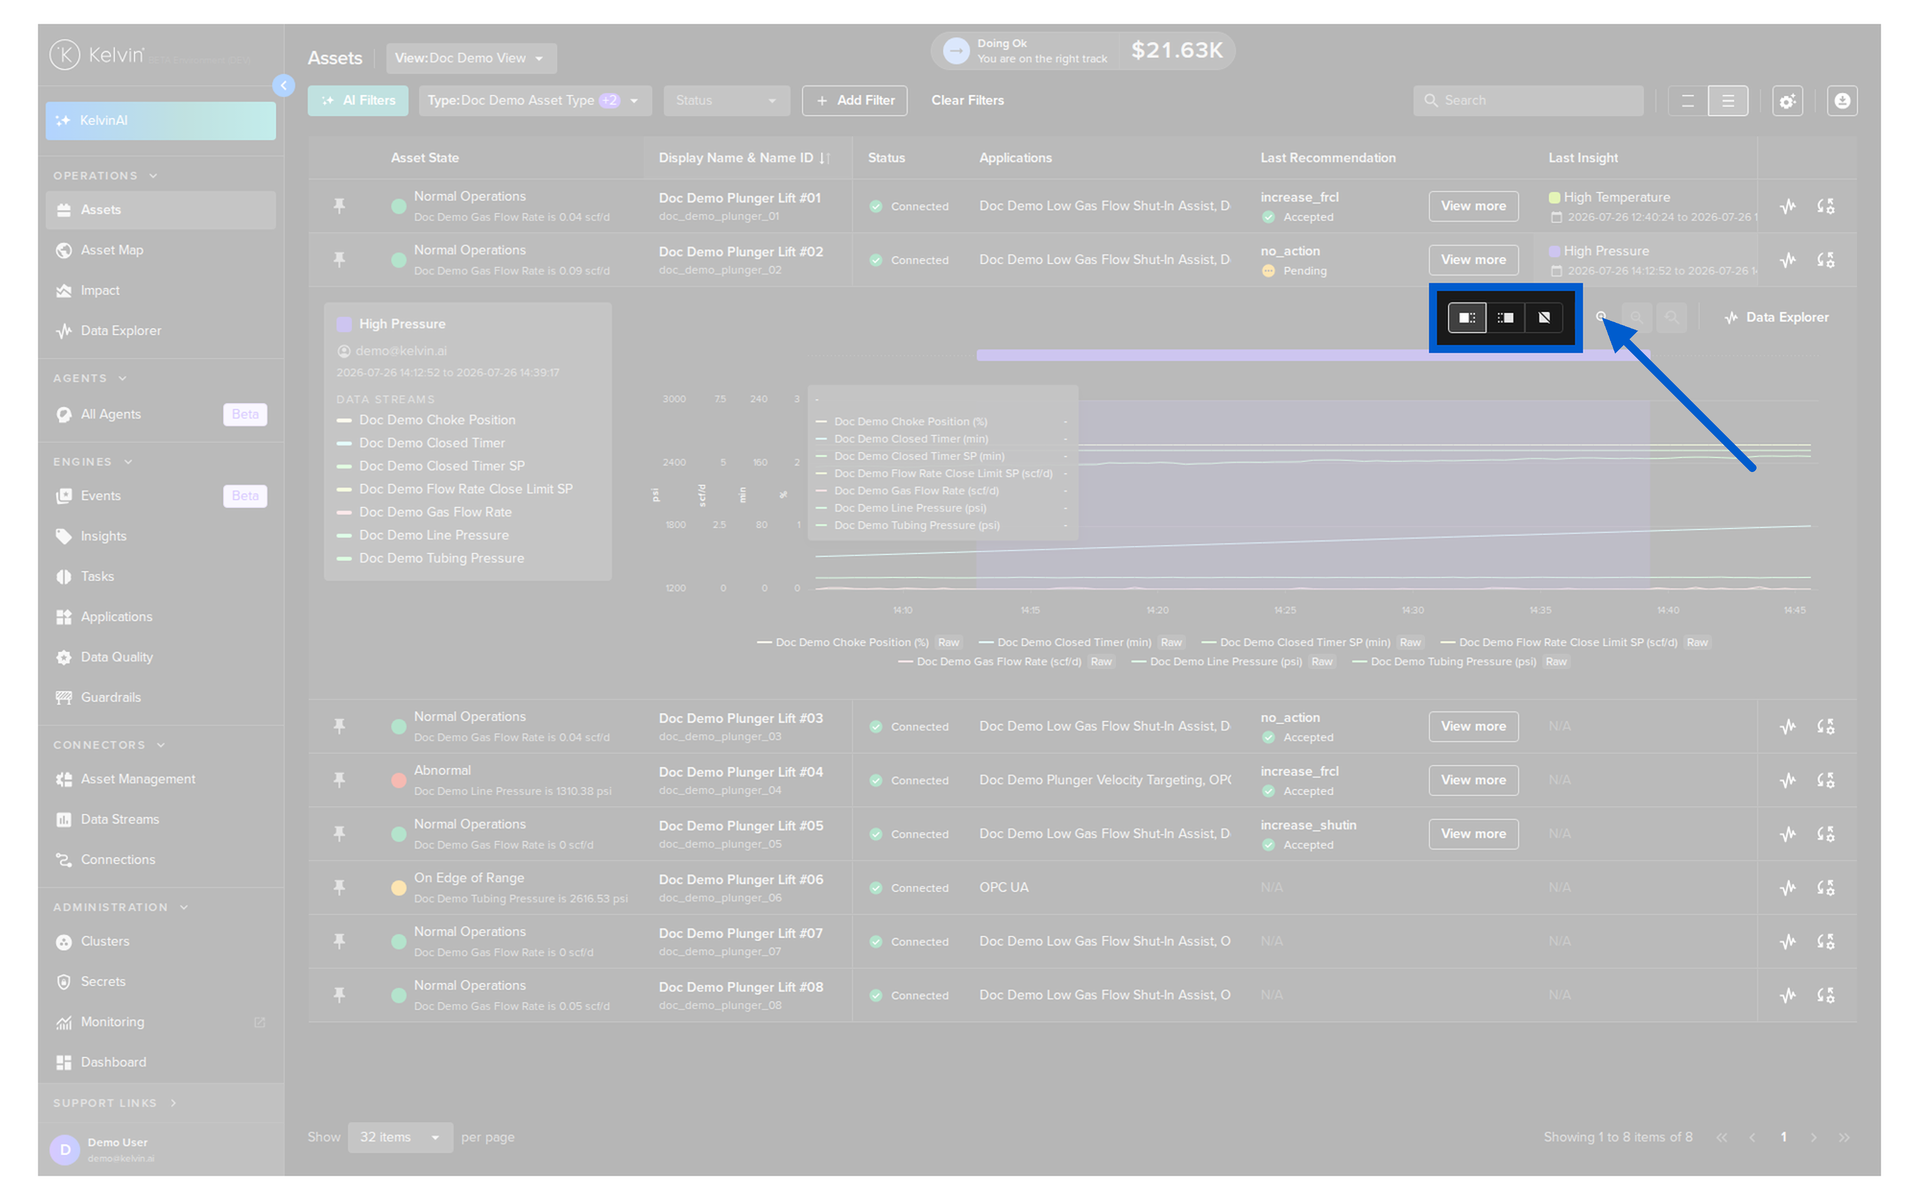Collapse the Administration section

(x=184, y=907)
